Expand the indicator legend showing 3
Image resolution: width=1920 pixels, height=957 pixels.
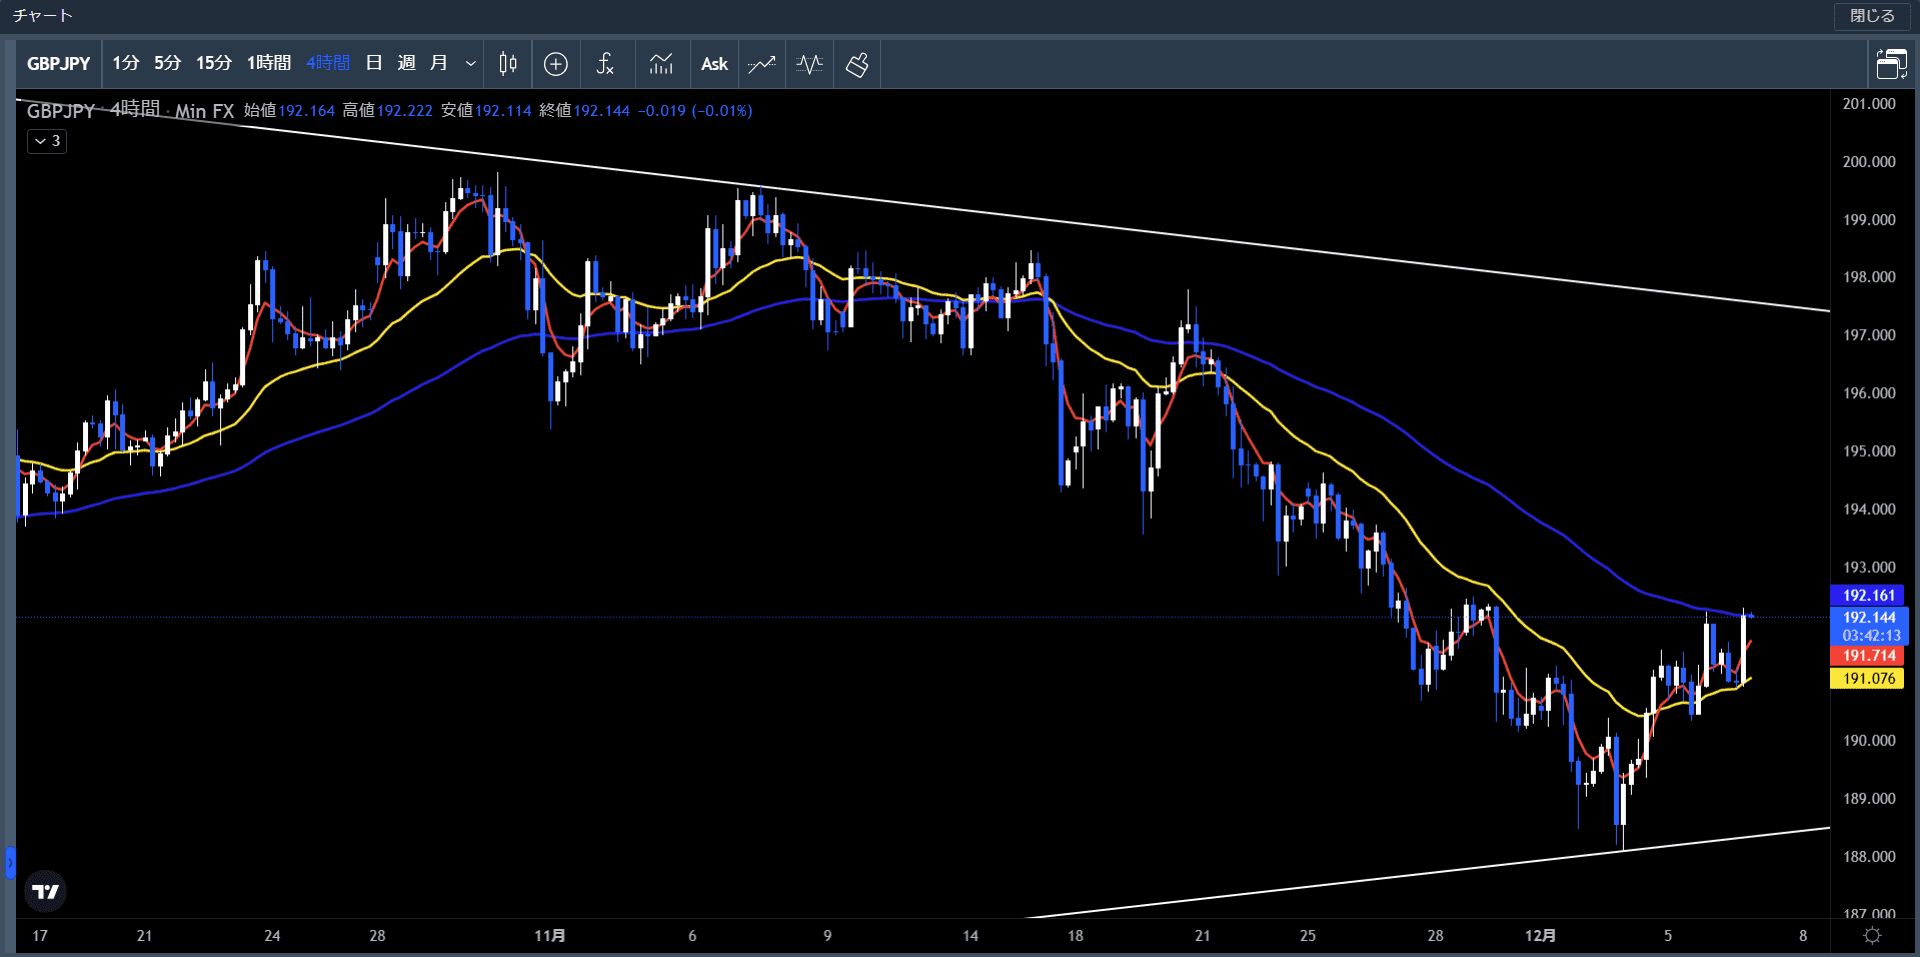point(47,141)
